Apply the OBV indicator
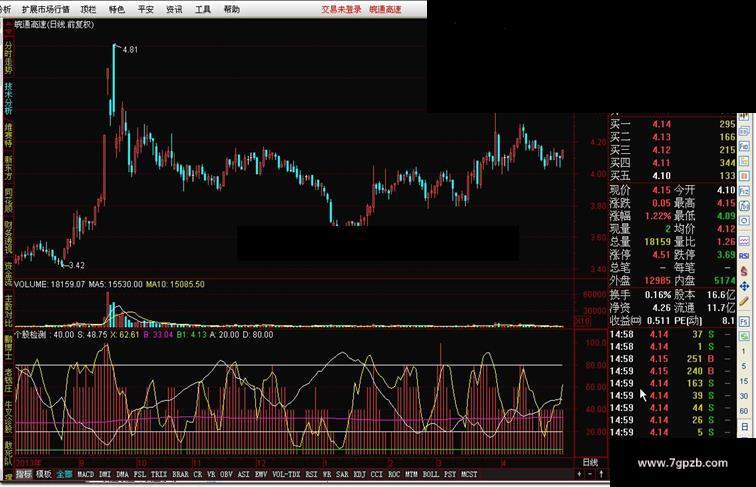Viewport: 756px width, 487px height. coord(226,474)
